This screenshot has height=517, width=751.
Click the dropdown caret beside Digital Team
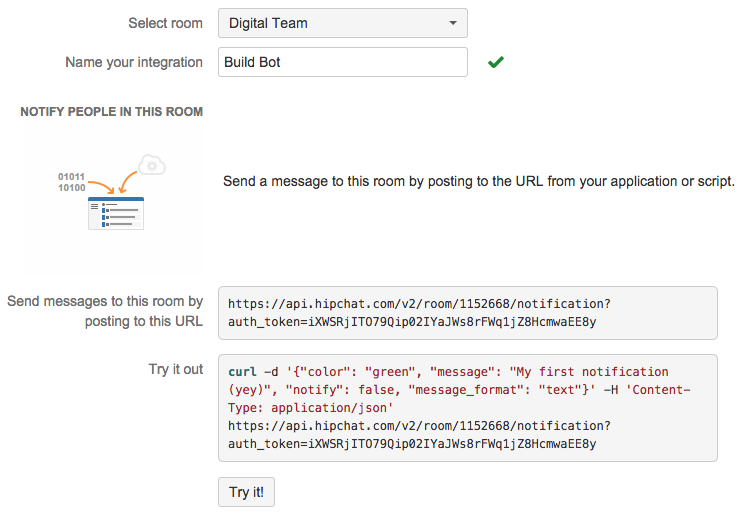[x=453, y=23]
